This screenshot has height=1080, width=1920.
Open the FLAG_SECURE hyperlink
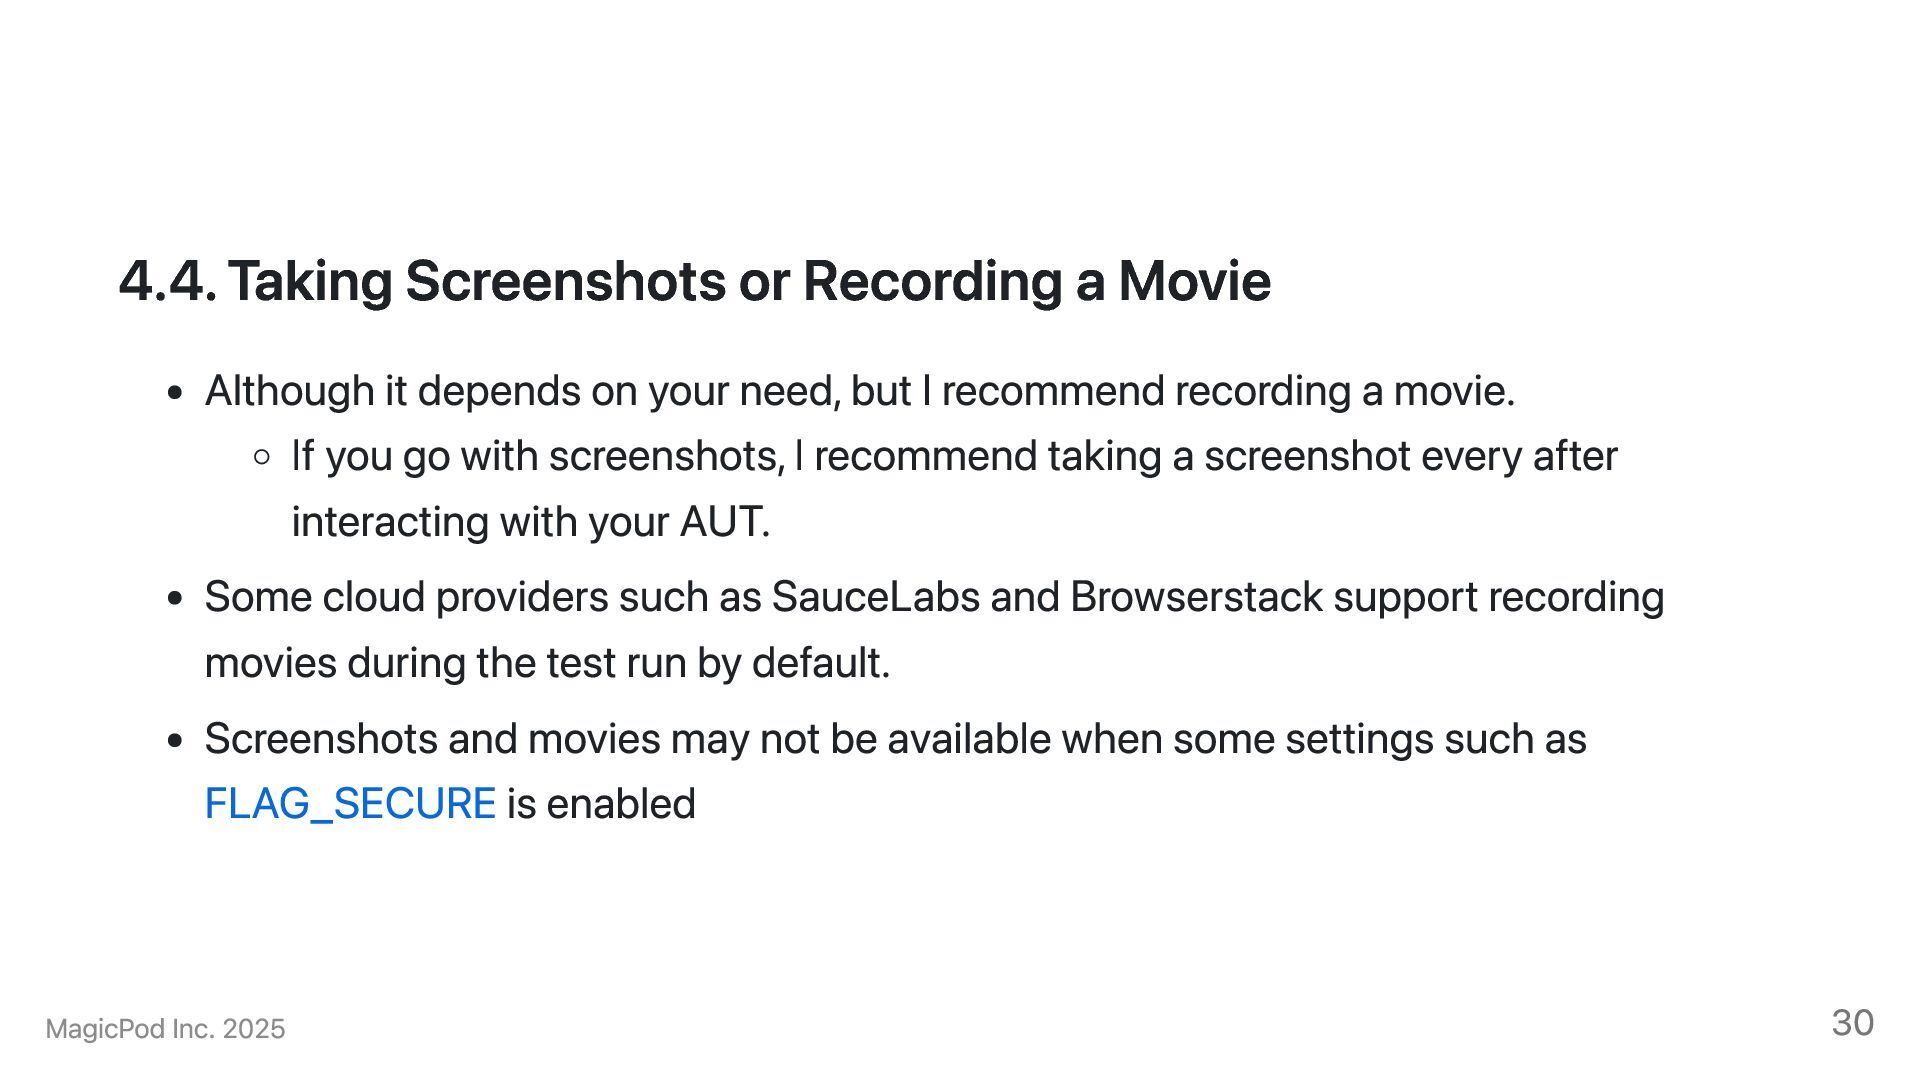(350, 804)
